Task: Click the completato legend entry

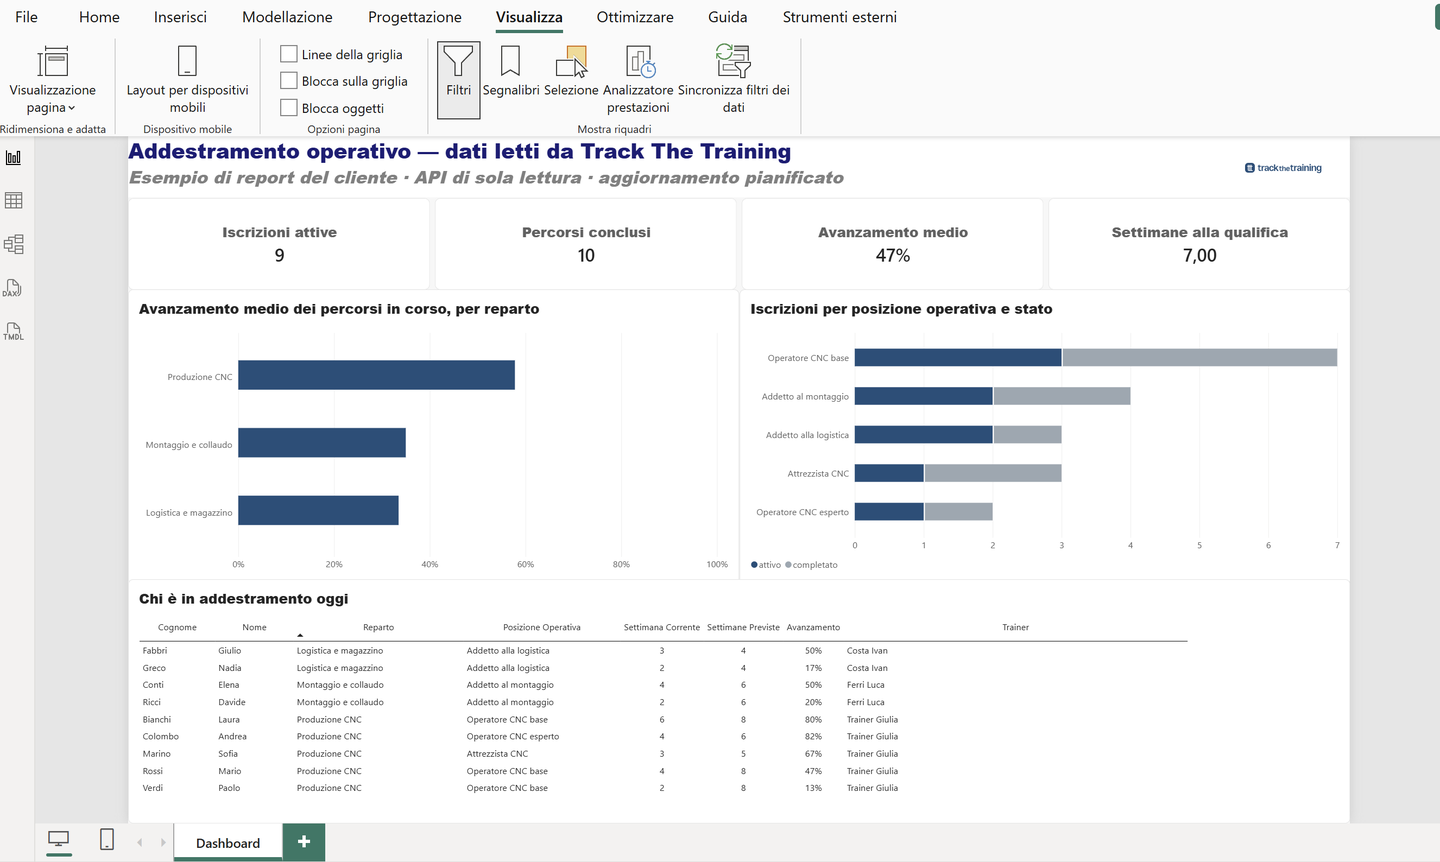Action: pyautogui.click(x=812, y=565)
